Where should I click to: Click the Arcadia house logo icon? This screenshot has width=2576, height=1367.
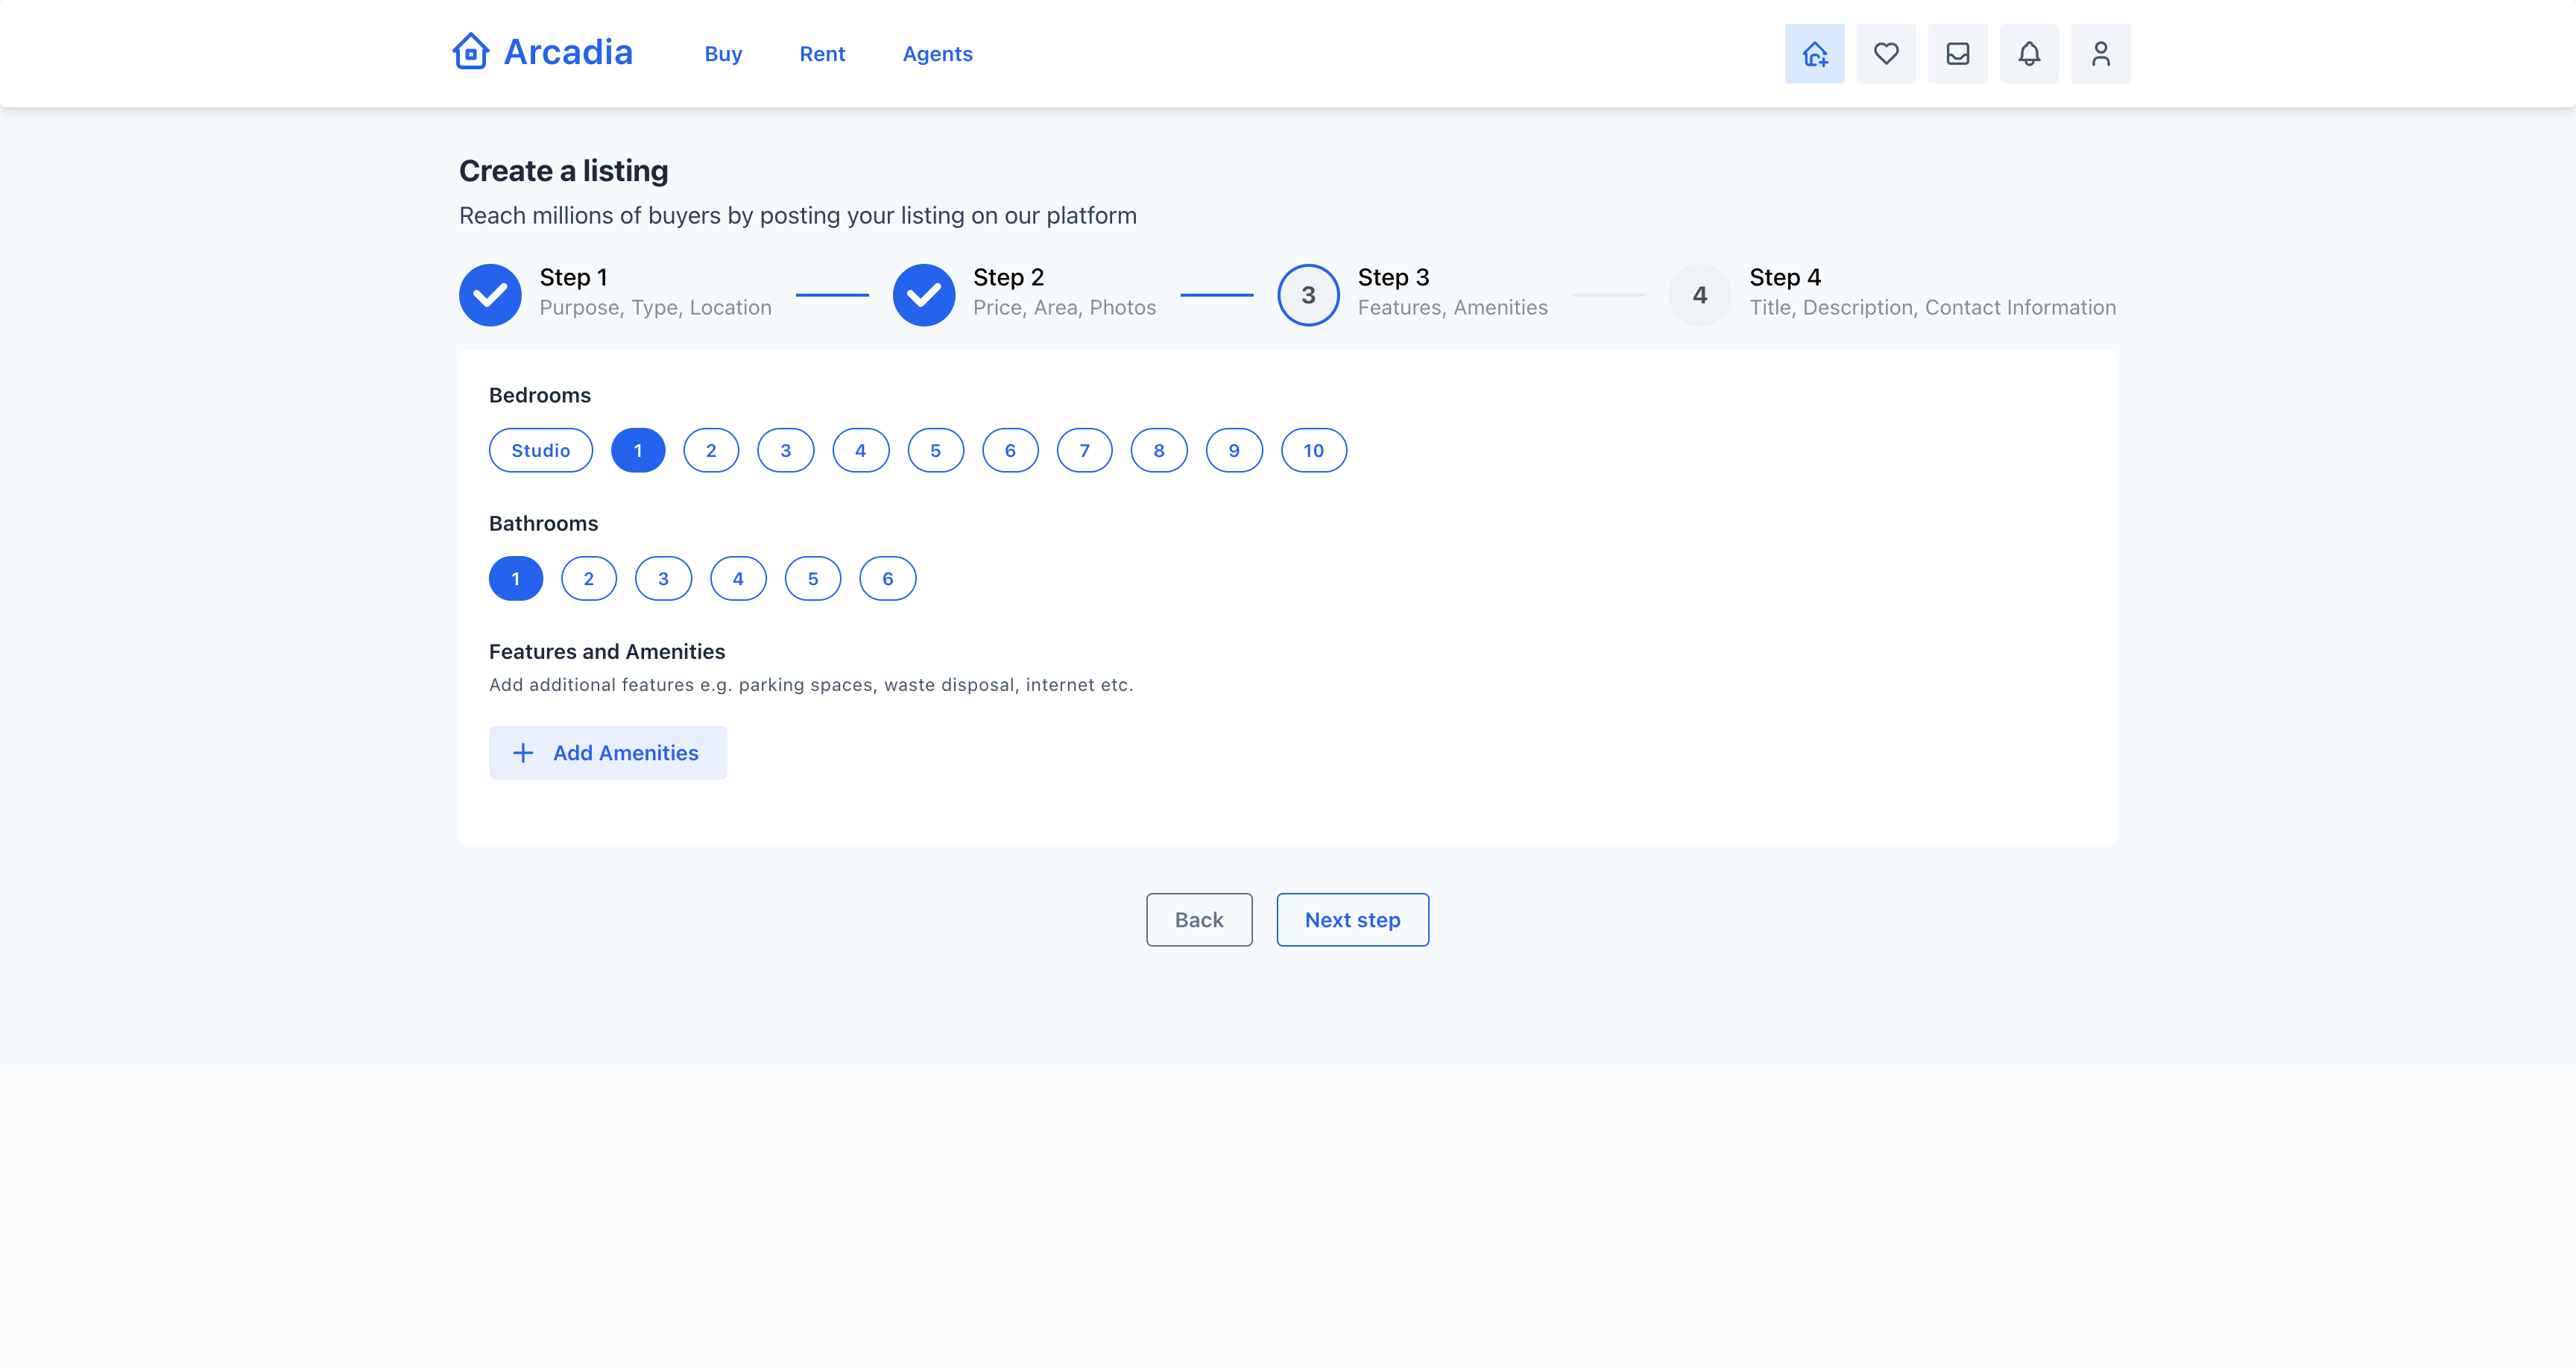click(x=470, y=52)
